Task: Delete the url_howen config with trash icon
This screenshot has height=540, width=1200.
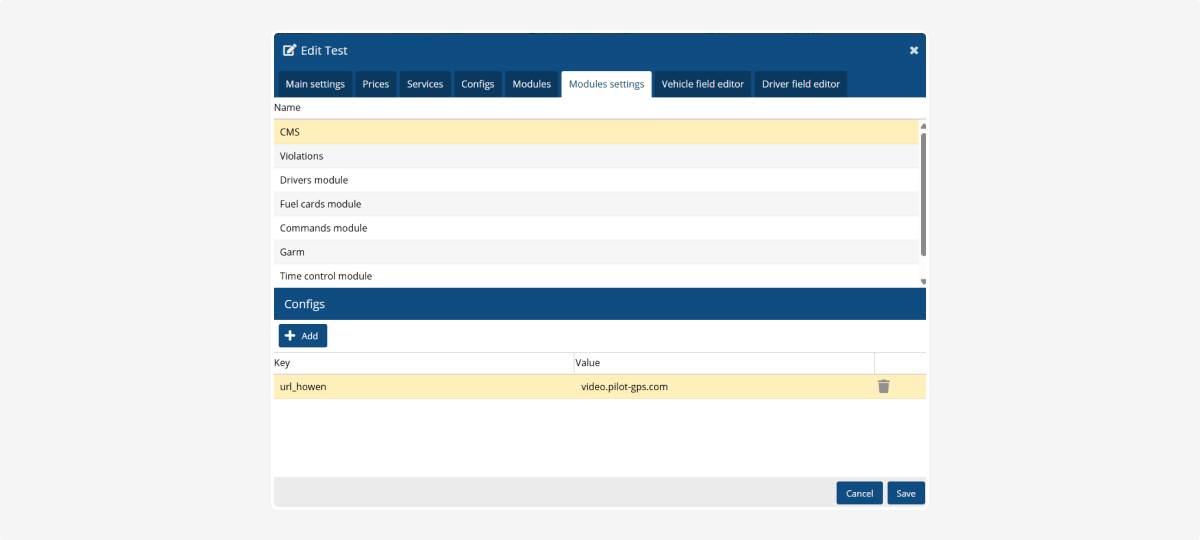Action: [883, 387]
